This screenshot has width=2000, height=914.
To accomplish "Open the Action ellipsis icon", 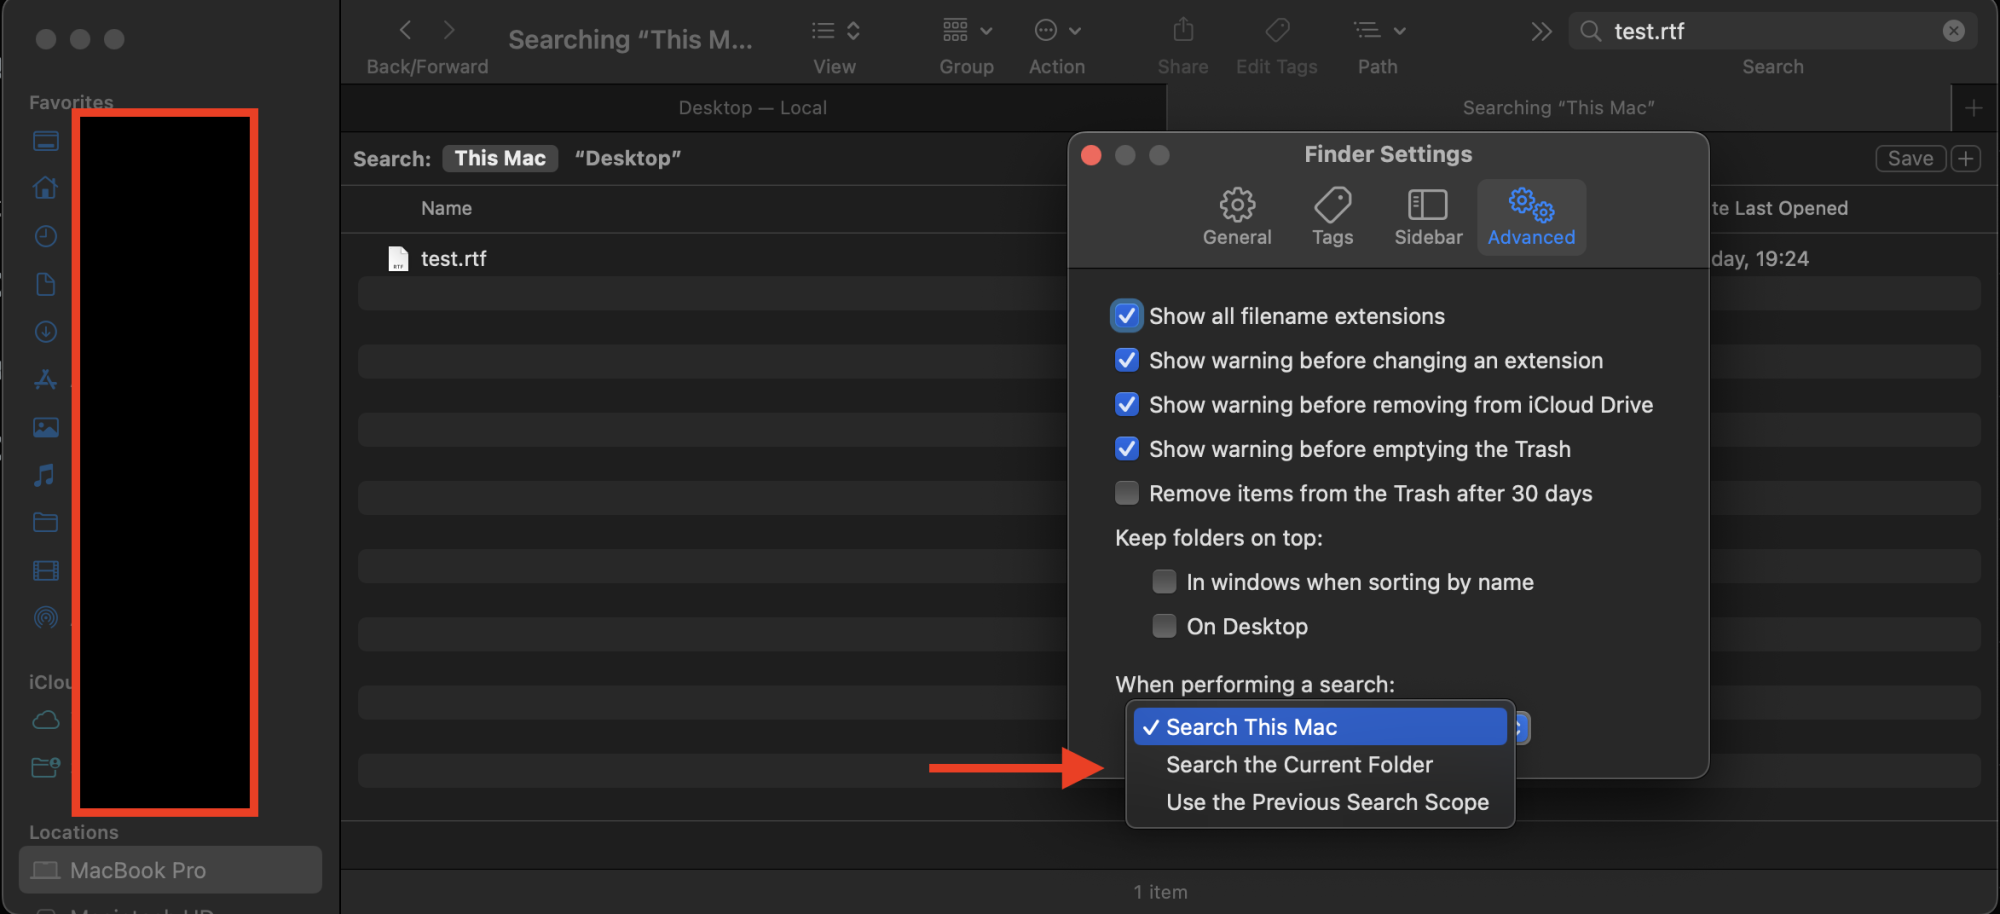I will tap(1046, 31).
